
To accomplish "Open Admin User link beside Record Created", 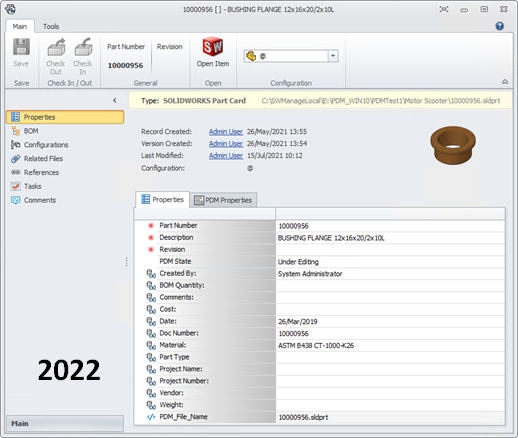I will coord(226,132).
